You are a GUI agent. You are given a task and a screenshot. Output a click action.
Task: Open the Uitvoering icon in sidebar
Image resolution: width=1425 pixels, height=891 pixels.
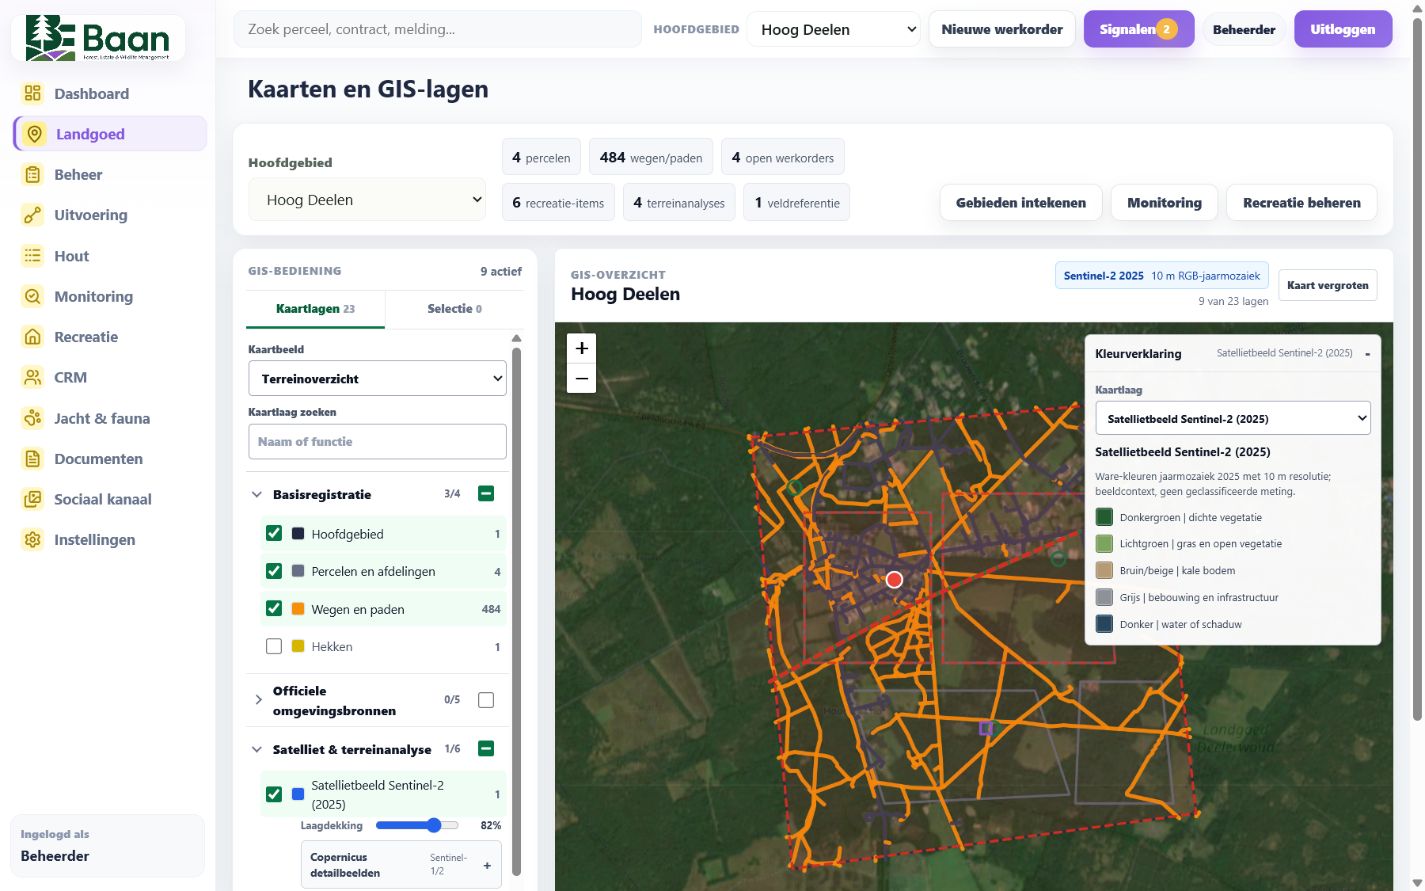click(33, 215)
